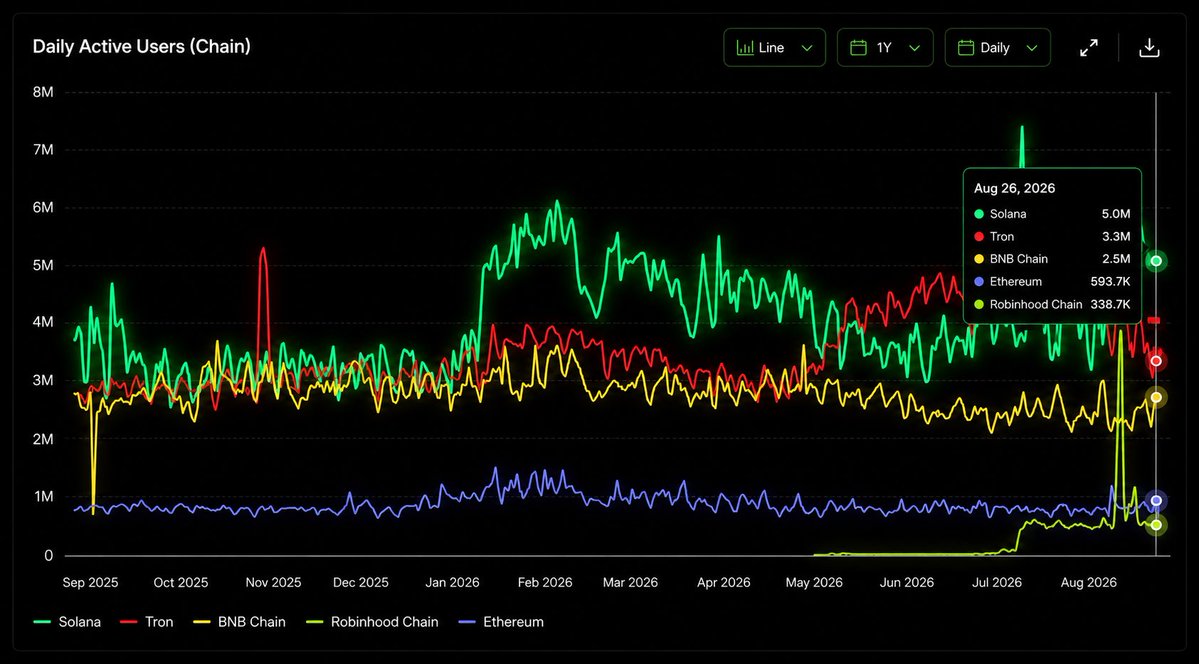Click the Robinhood Chain data point marker
The width and height of the screenshot is (1199, 664).
1156,525
